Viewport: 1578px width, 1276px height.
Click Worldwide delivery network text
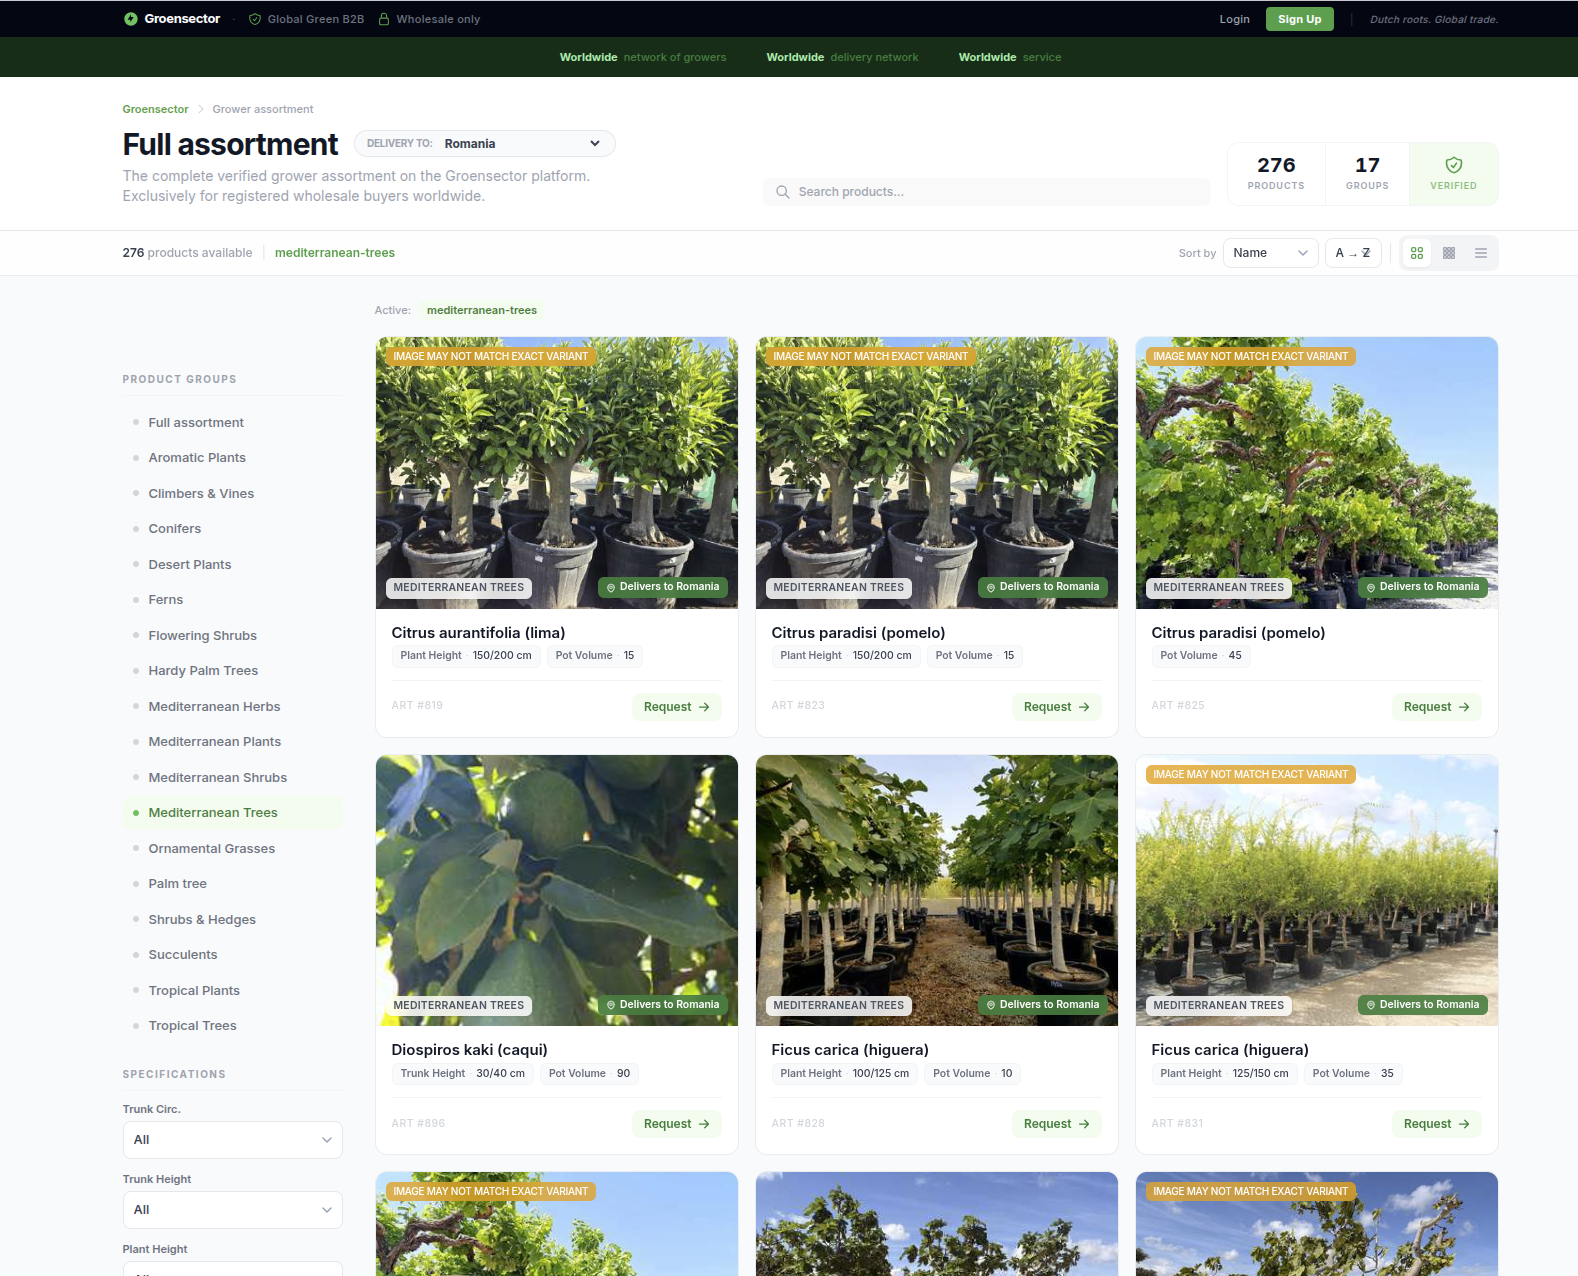(x=842, y=57)
